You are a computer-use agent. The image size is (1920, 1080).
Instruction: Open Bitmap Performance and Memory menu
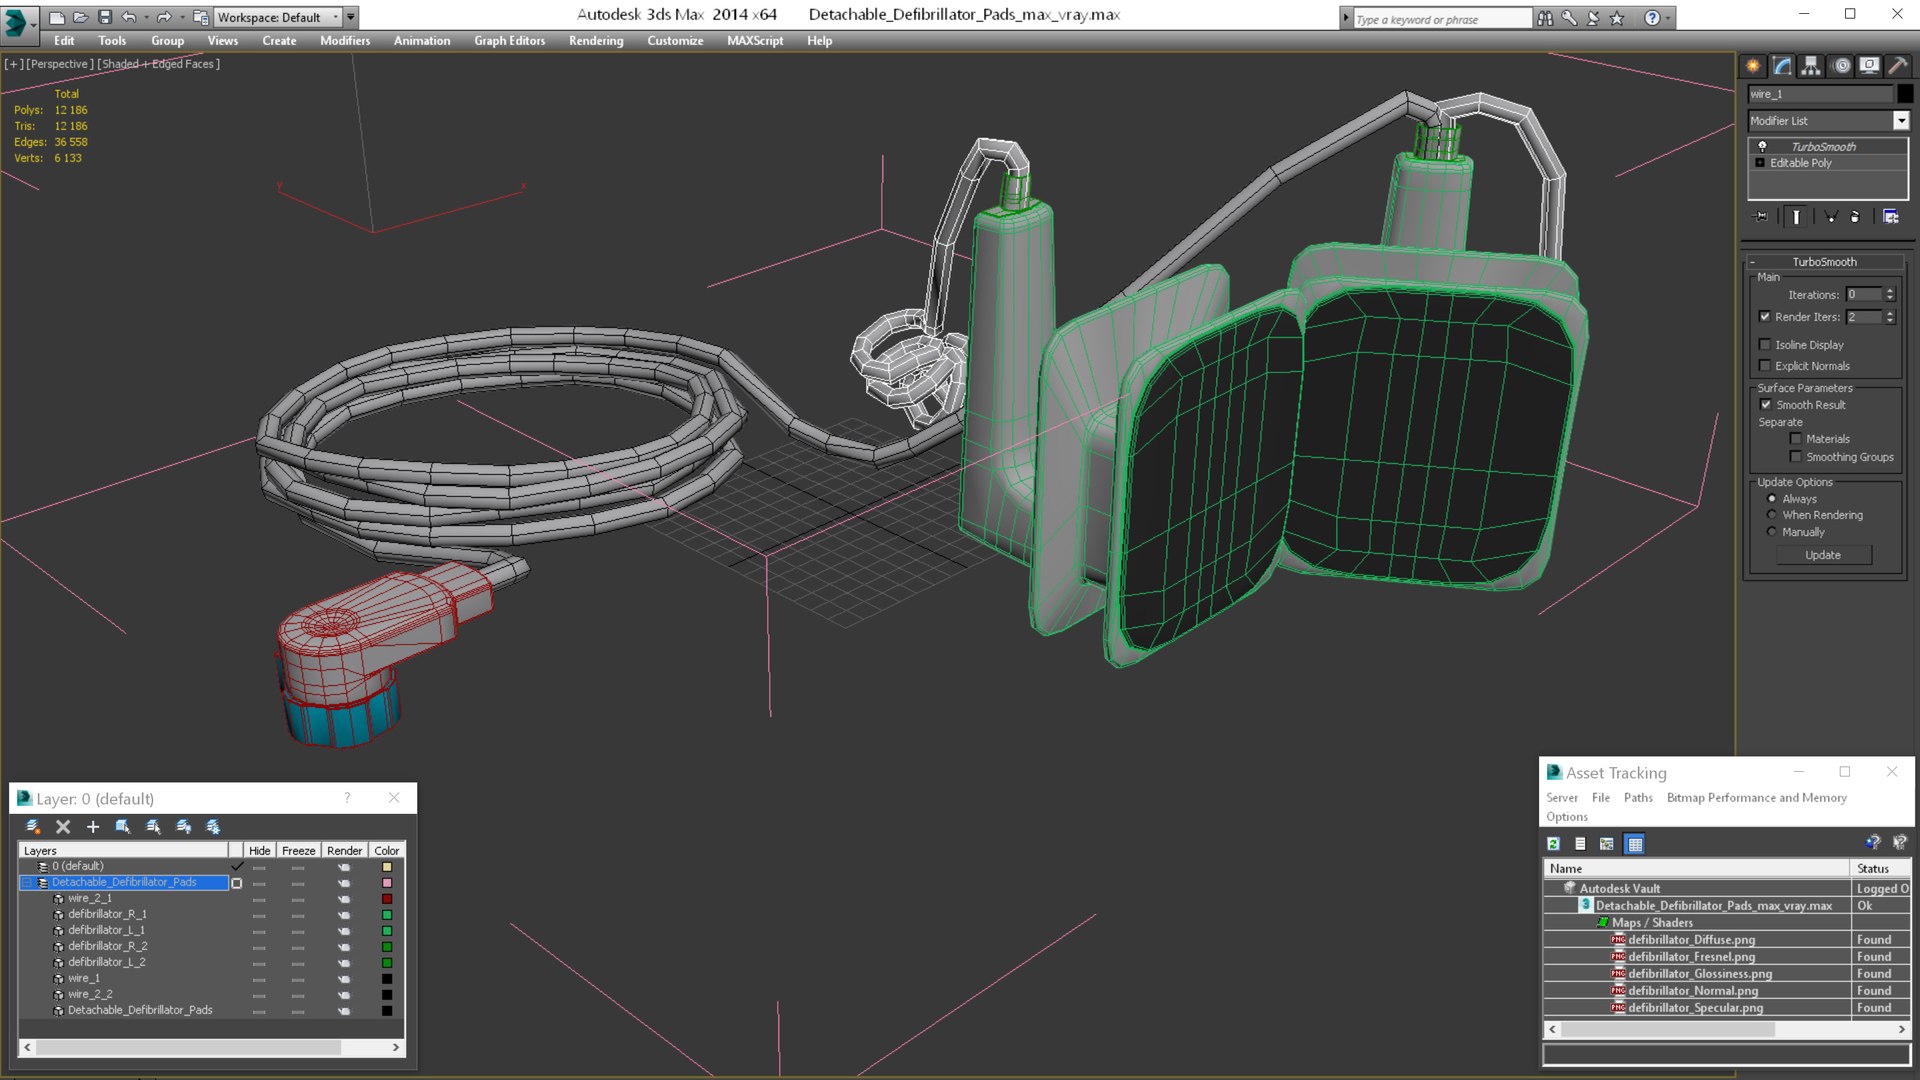1756,798
